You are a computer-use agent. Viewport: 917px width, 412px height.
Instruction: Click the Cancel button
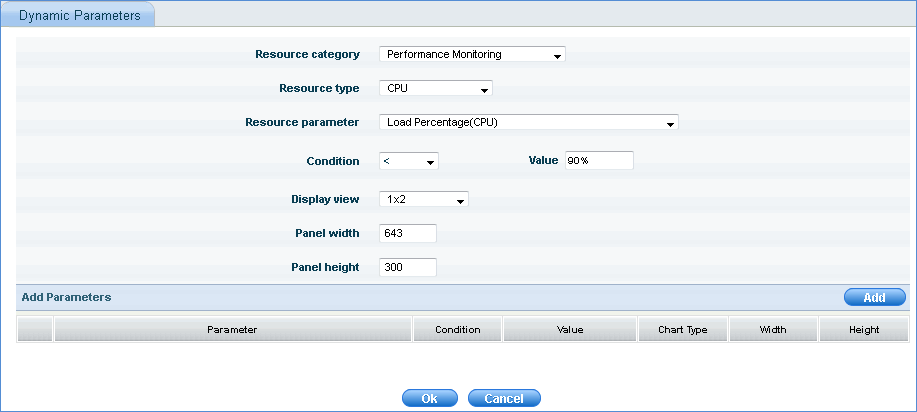[x=504, y=398]
